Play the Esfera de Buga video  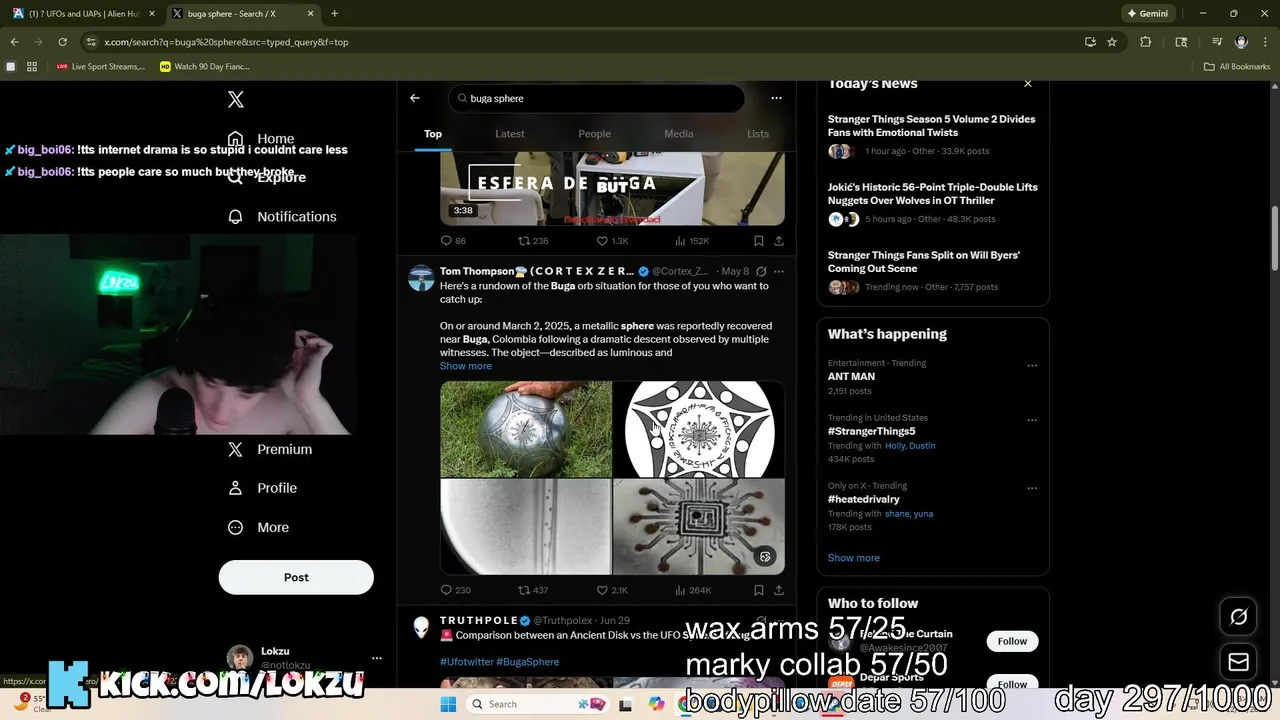tap(612, 188)
